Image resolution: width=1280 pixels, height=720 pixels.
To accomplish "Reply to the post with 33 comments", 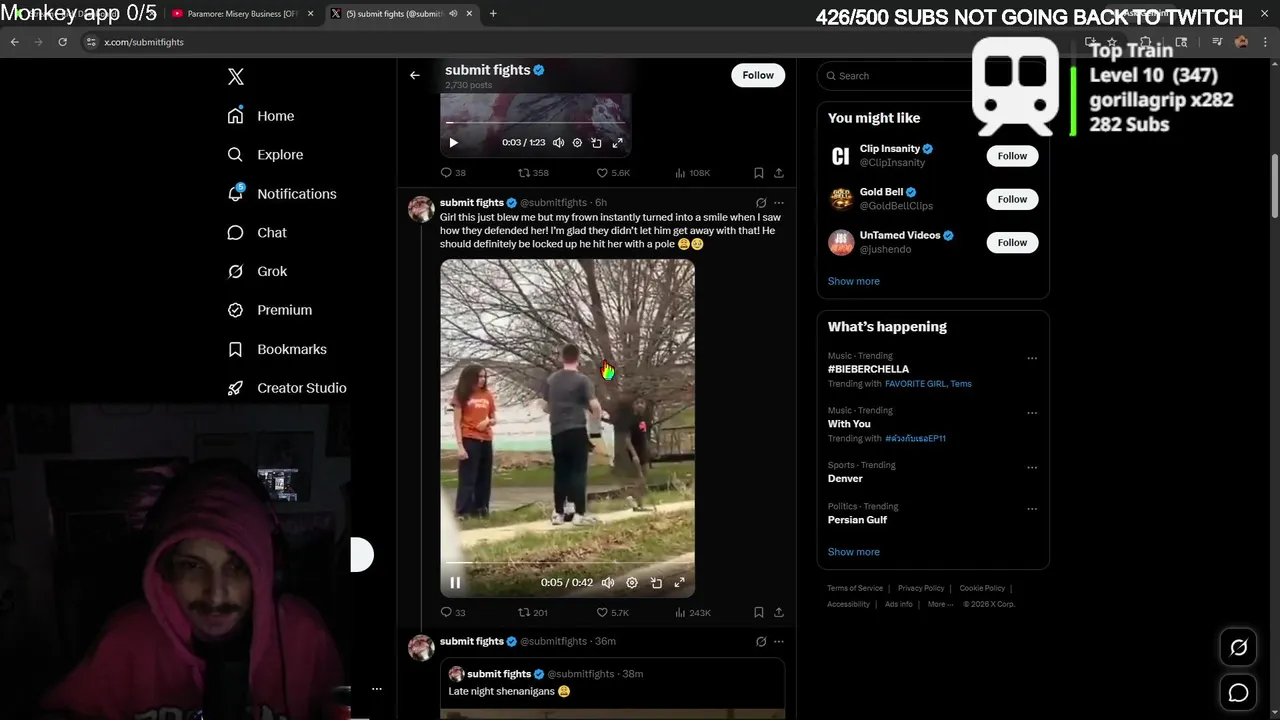I will coord(453,612).
